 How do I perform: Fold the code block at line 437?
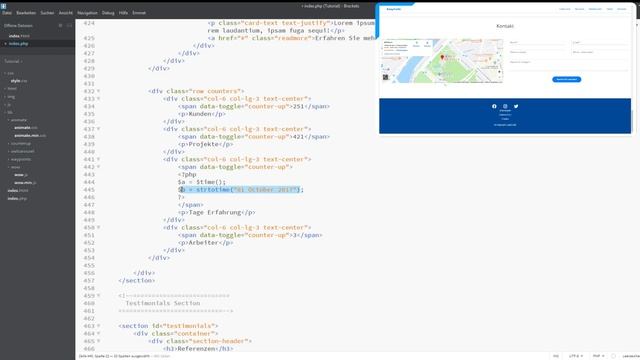click(x=98, y=129)
